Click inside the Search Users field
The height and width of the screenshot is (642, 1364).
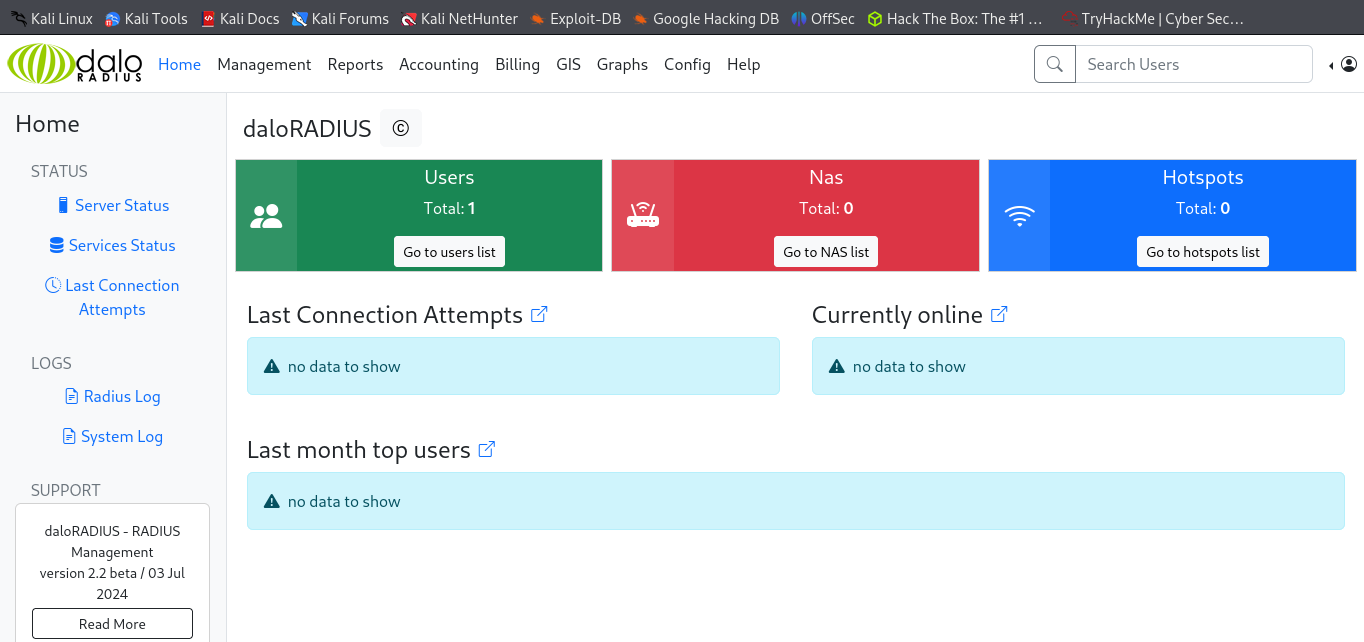1195,64
